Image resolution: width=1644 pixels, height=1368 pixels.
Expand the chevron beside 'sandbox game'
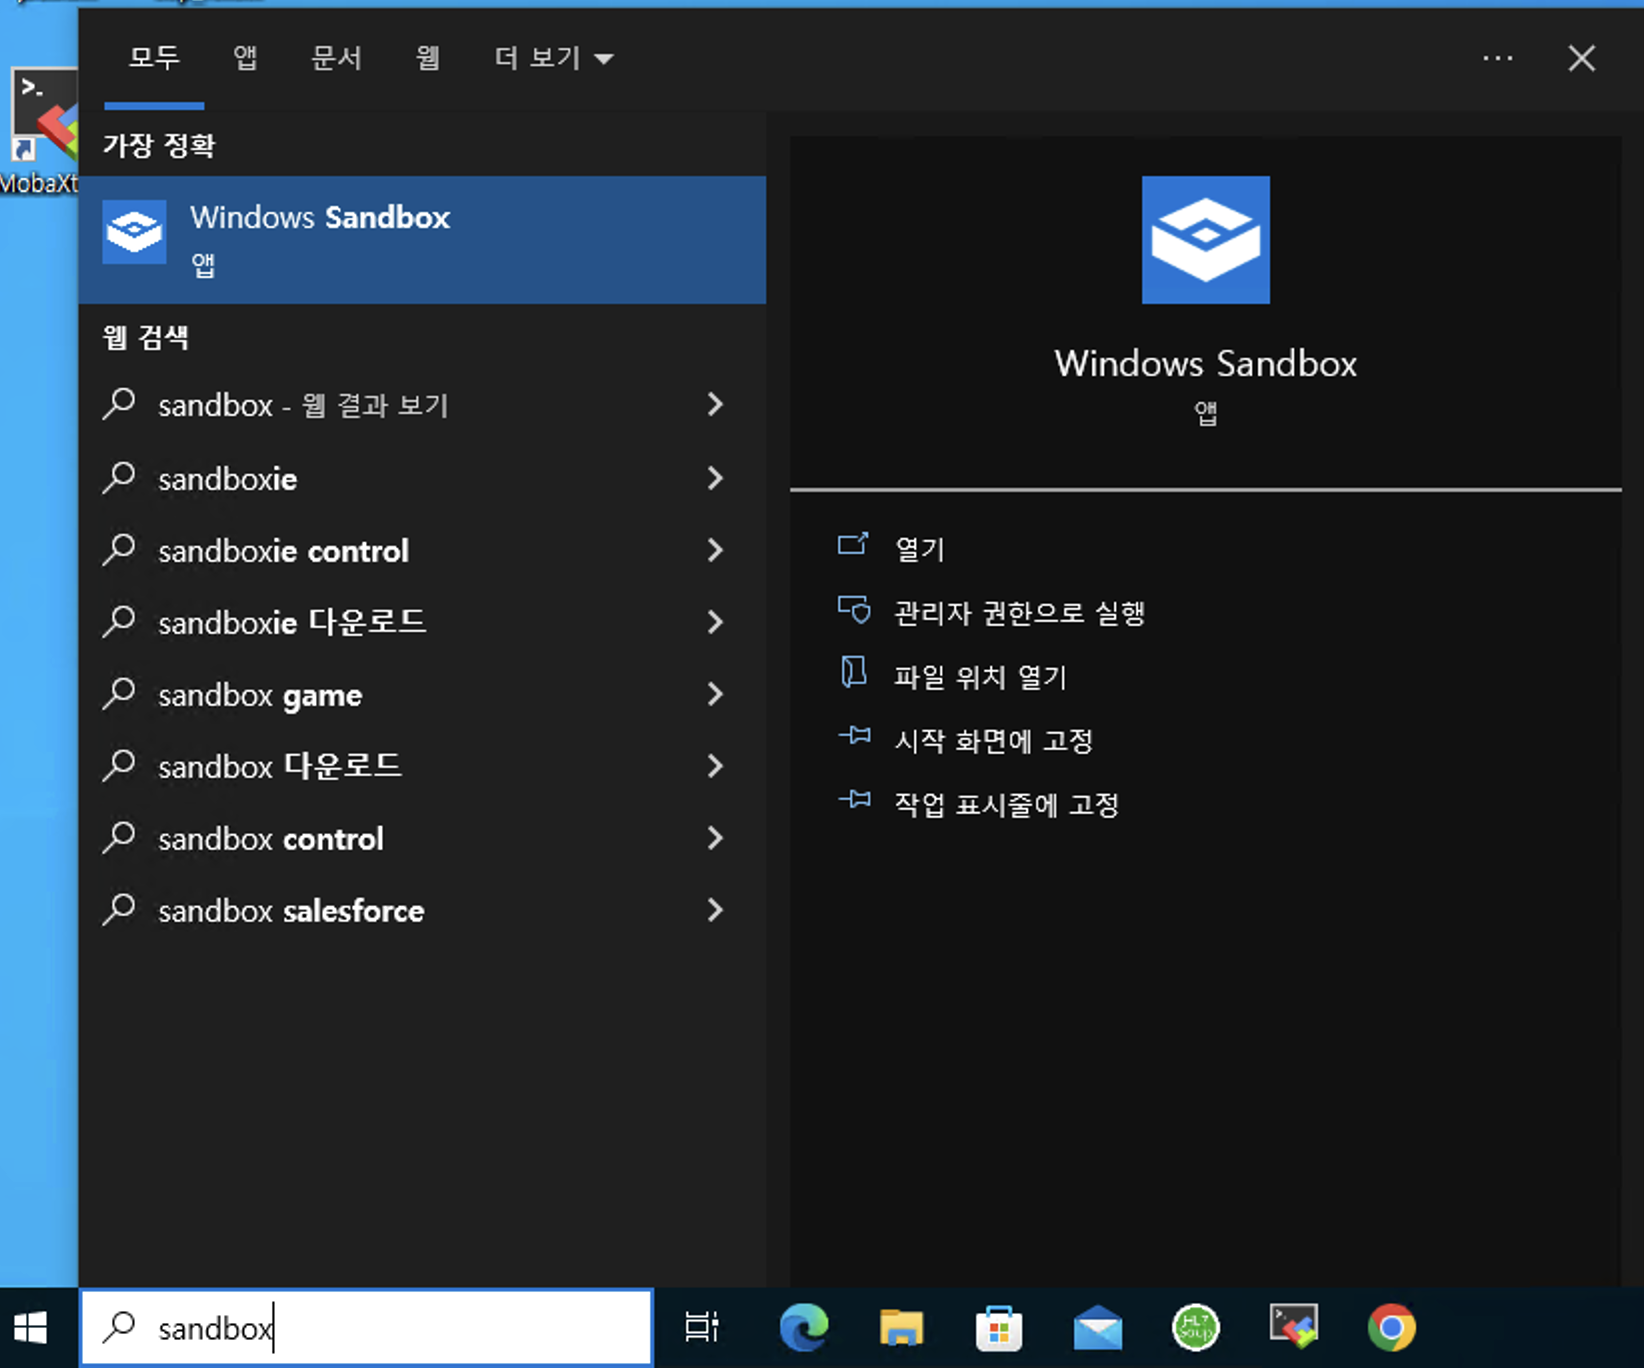click(x=714, y=694)
